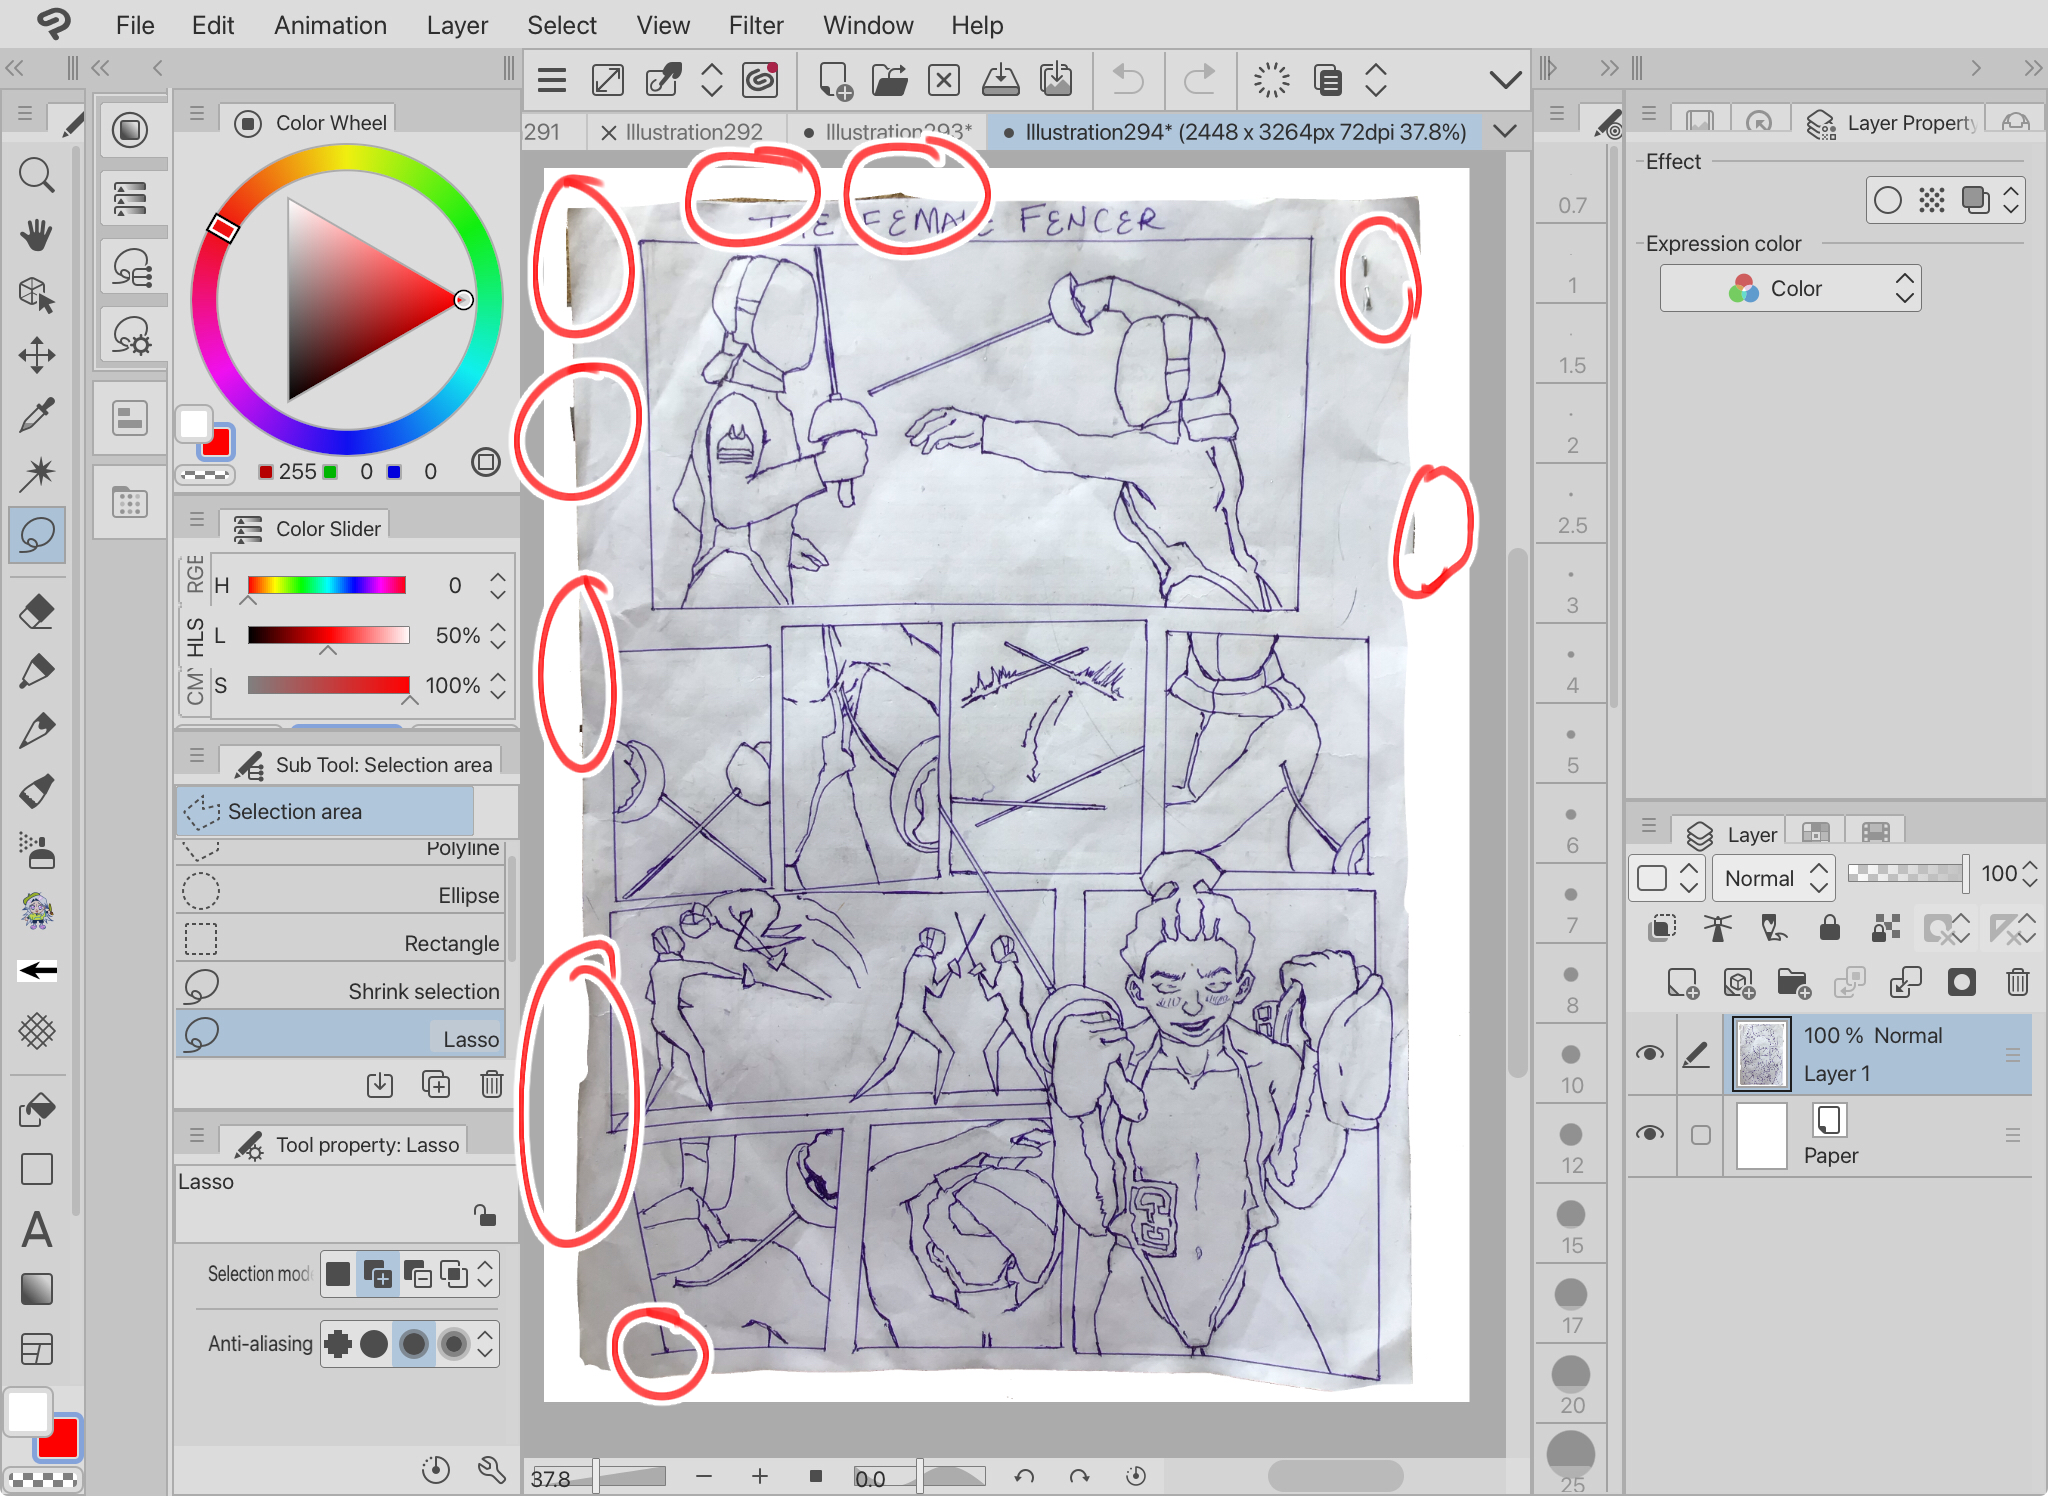Toggle Paper layer visibility eye

[x=1650, y=1134]
